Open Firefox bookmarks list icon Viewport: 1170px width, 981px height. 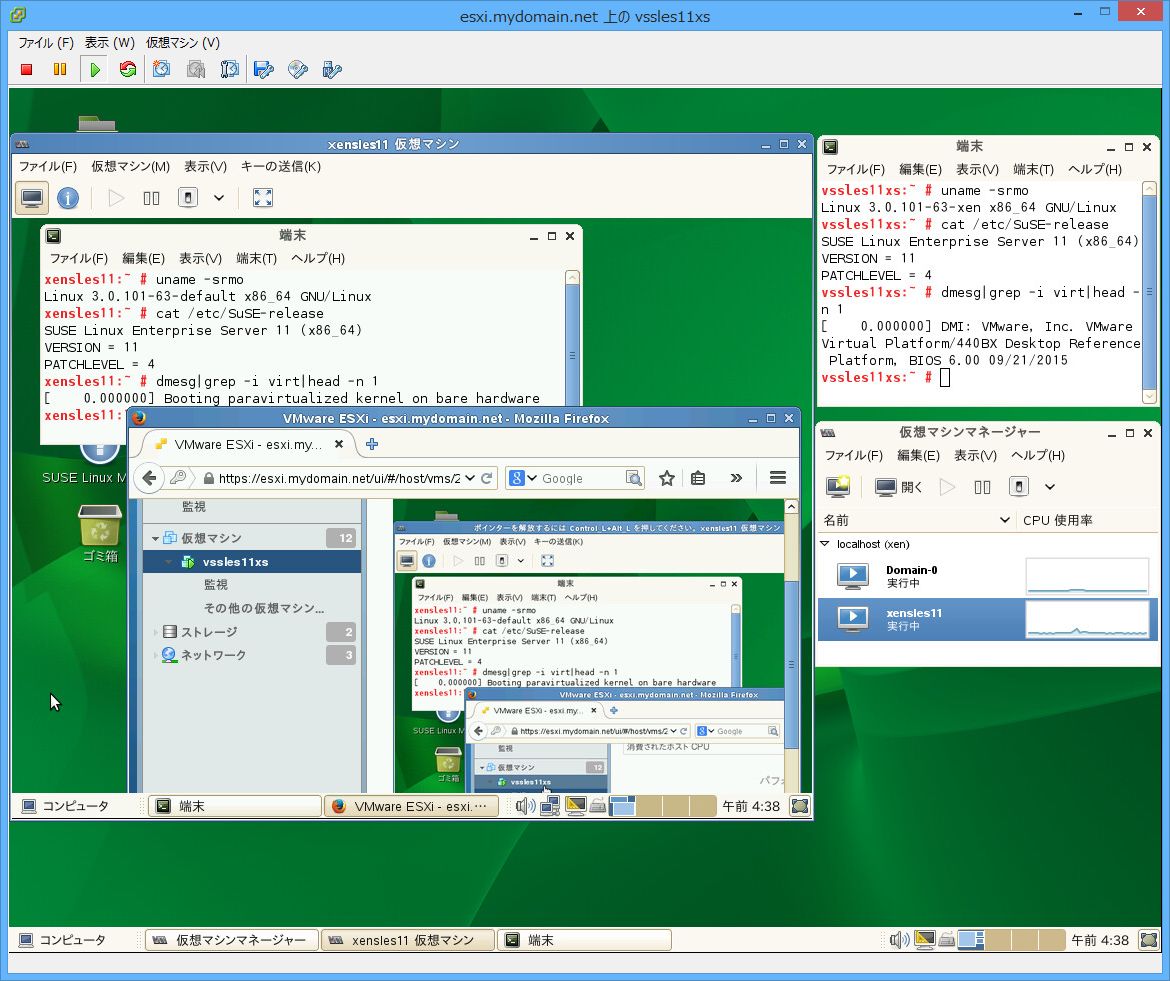(698, 478)
